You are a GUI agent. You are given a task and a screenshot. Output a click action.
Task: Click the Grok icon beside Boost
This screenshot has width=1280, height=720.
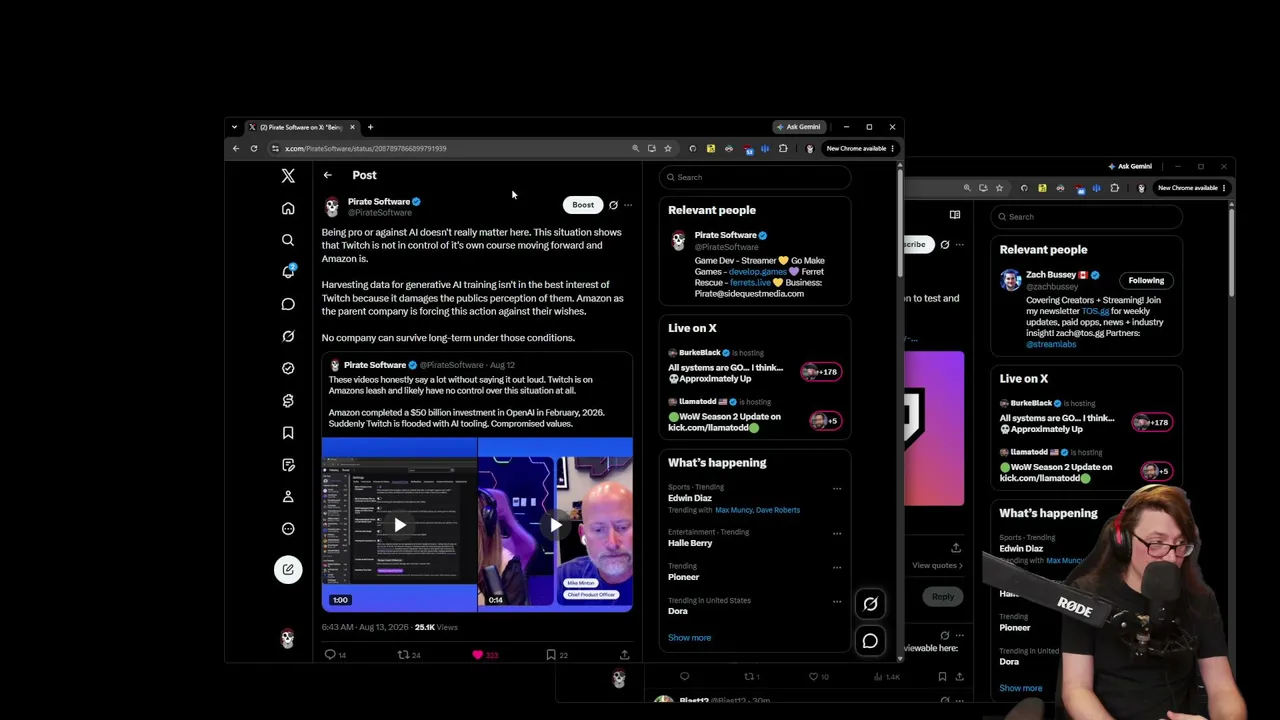(x=613, y=205)
